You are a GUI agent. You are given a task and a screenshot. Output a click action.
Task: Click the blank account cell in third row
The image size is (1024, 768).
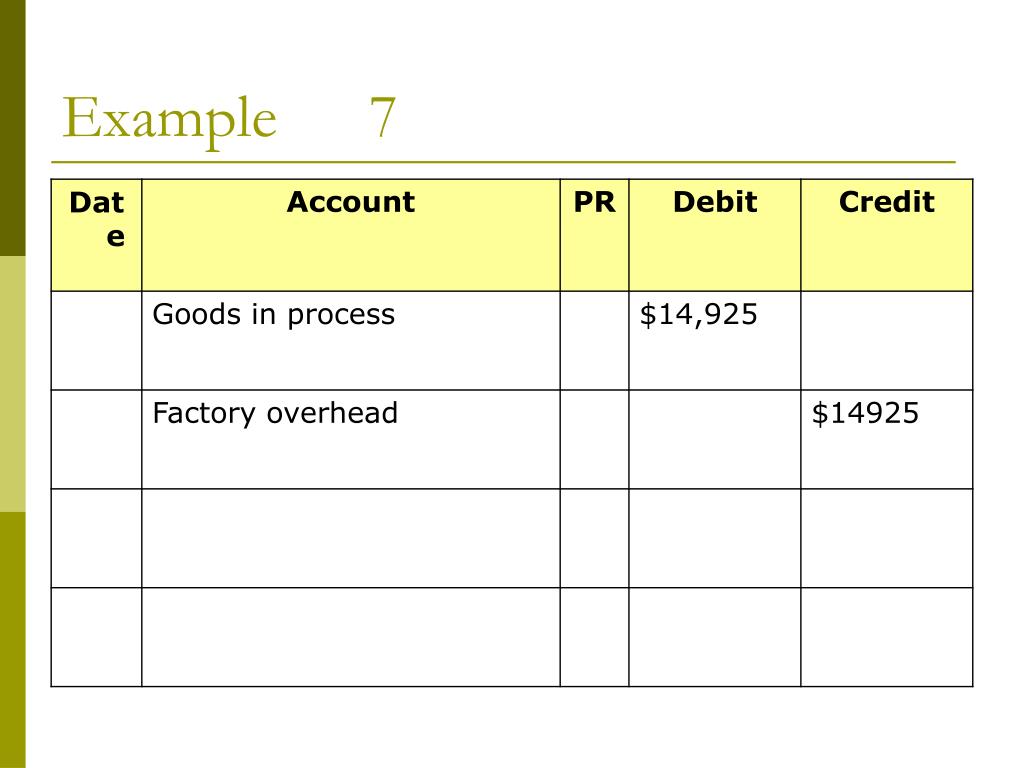[351, 538]
